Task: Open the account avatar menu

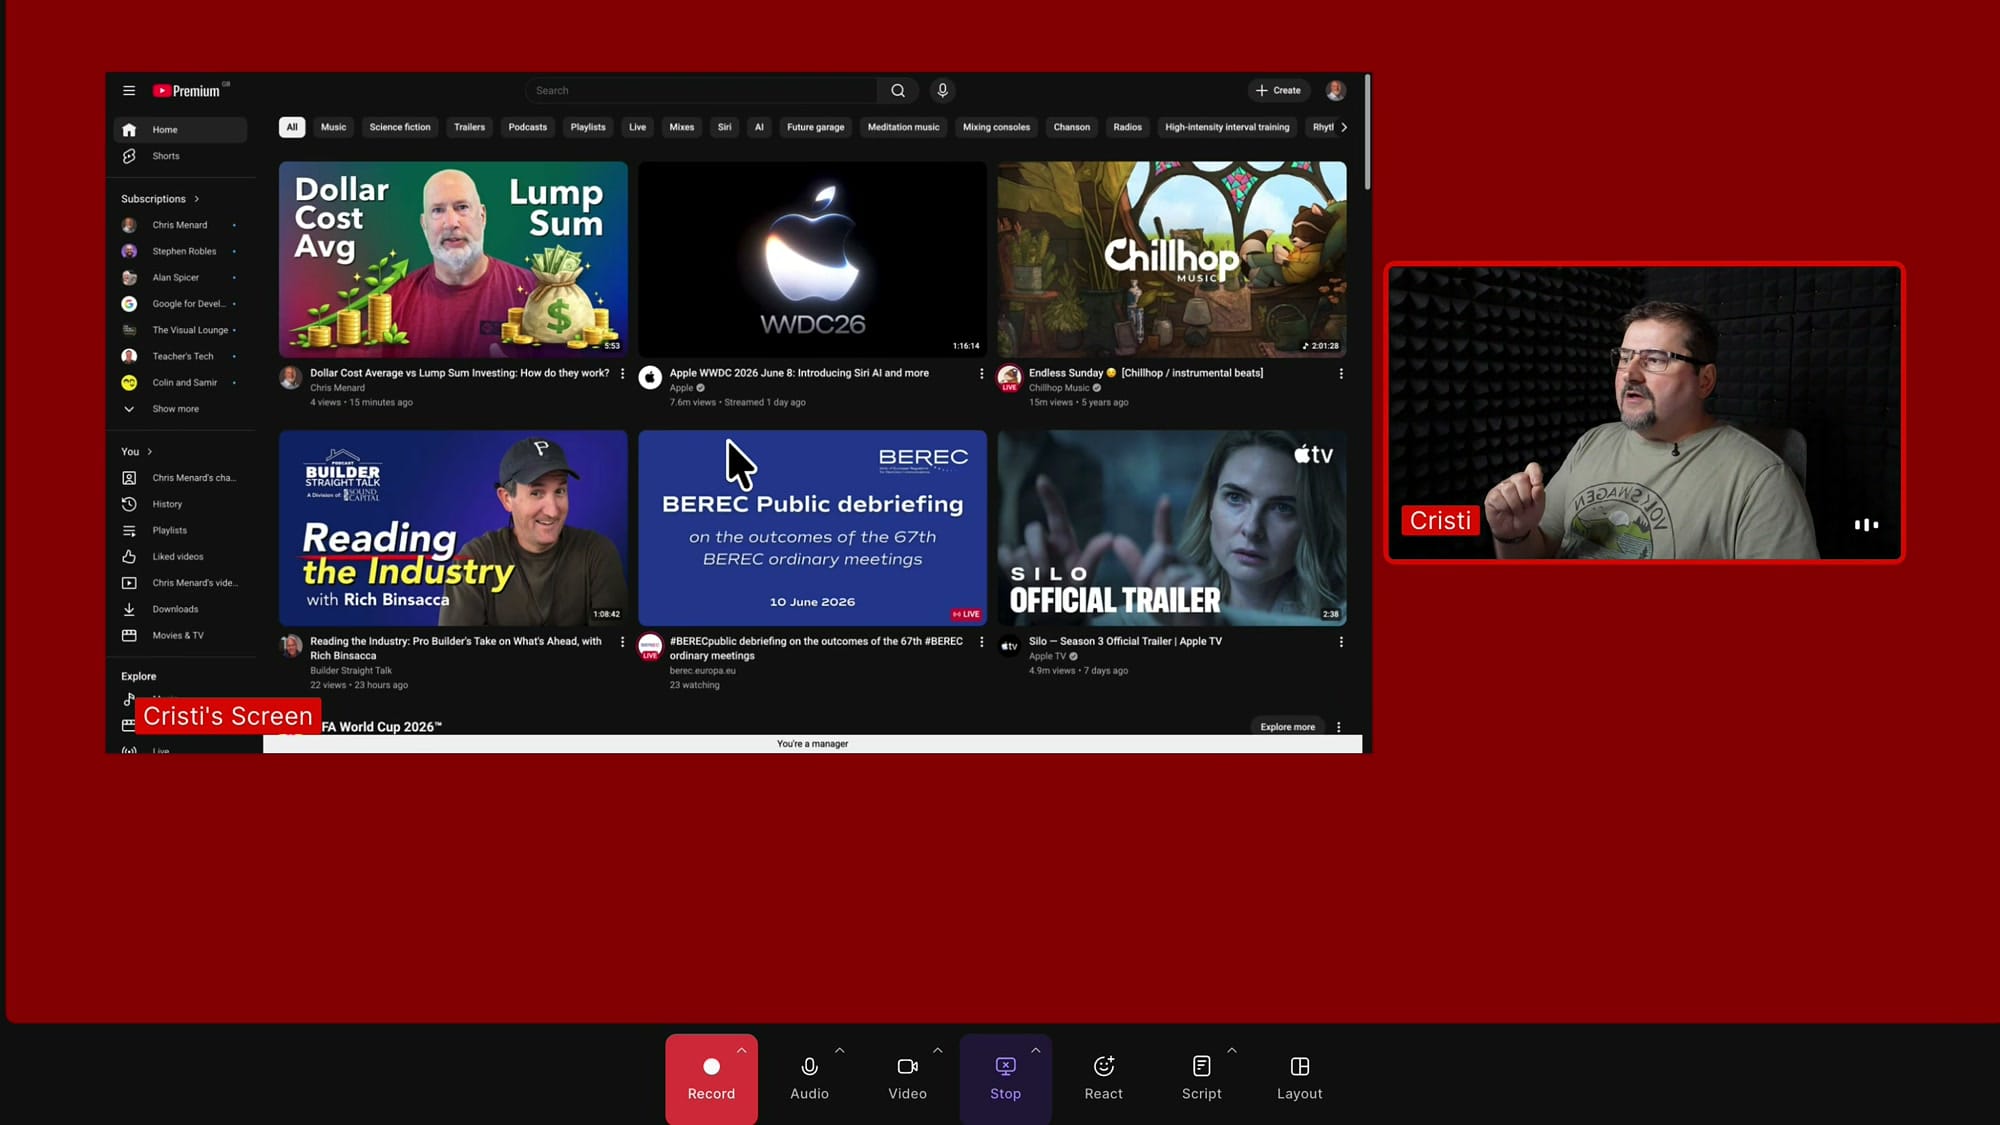Action: [1335, 91]
